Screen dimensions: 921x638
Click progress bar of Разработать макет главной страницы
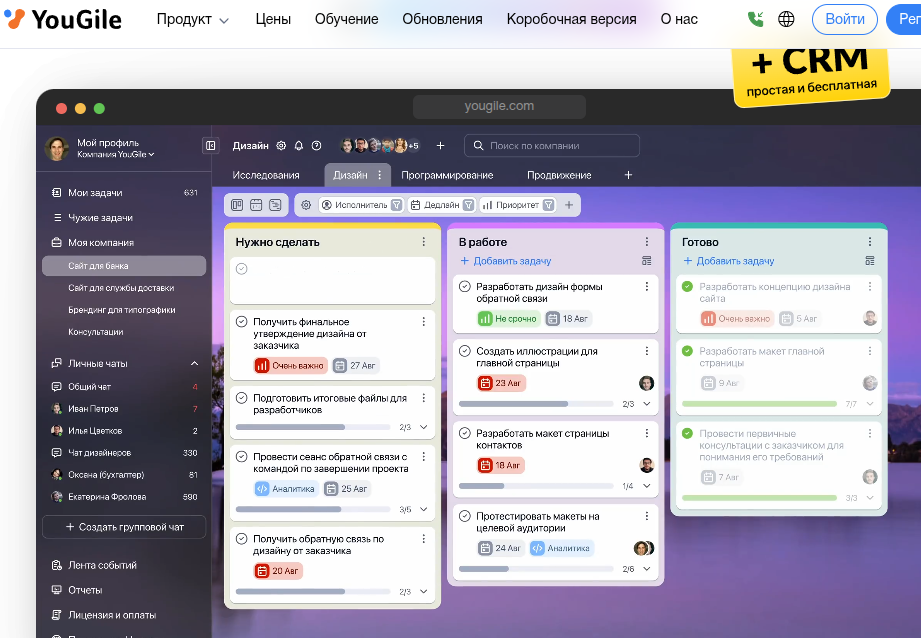tap(759, 404)
